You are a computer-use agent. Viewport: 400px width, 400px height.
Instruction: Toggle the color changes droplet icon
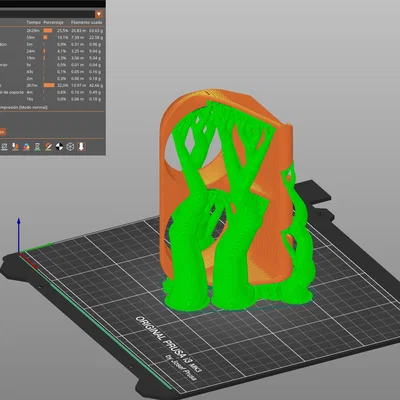(26, 147)
